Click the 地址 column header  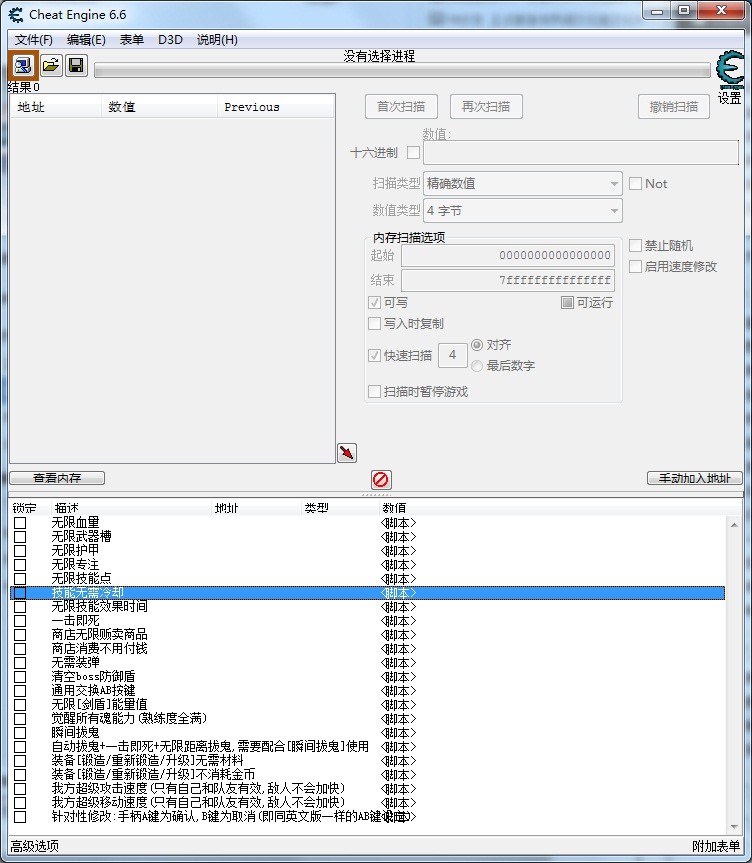click(x=56, y=107)
